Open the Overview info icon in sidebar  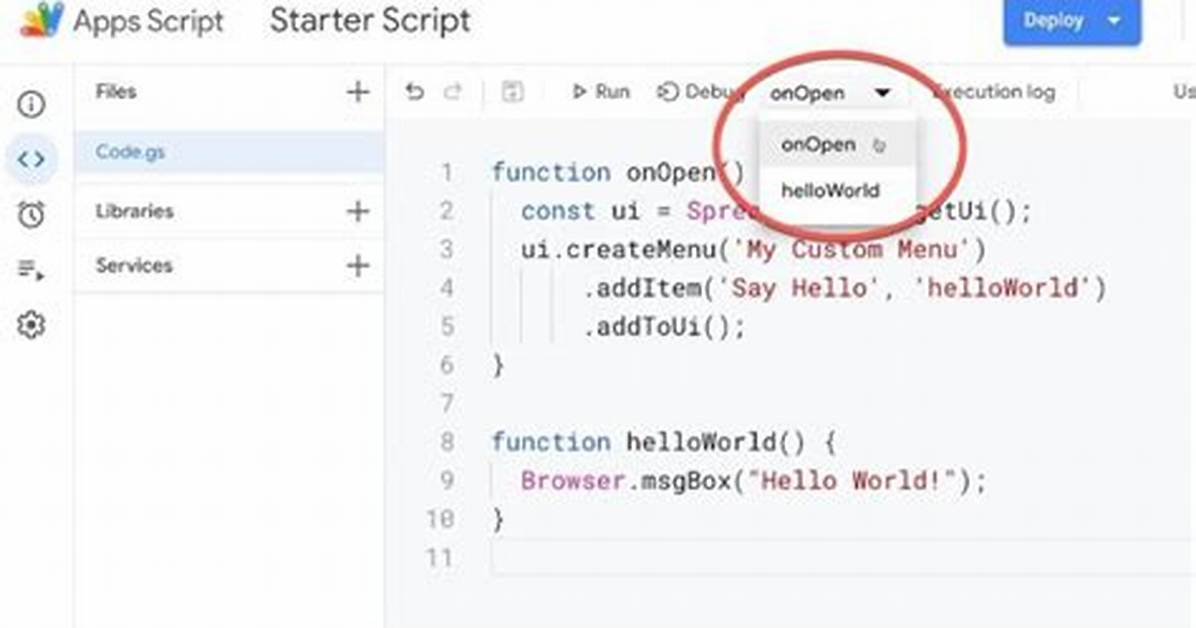pos(31,105)
